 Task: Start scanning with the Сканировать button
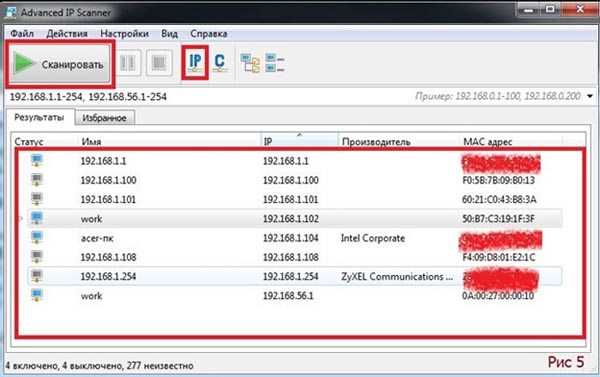(x=60, y=64)
